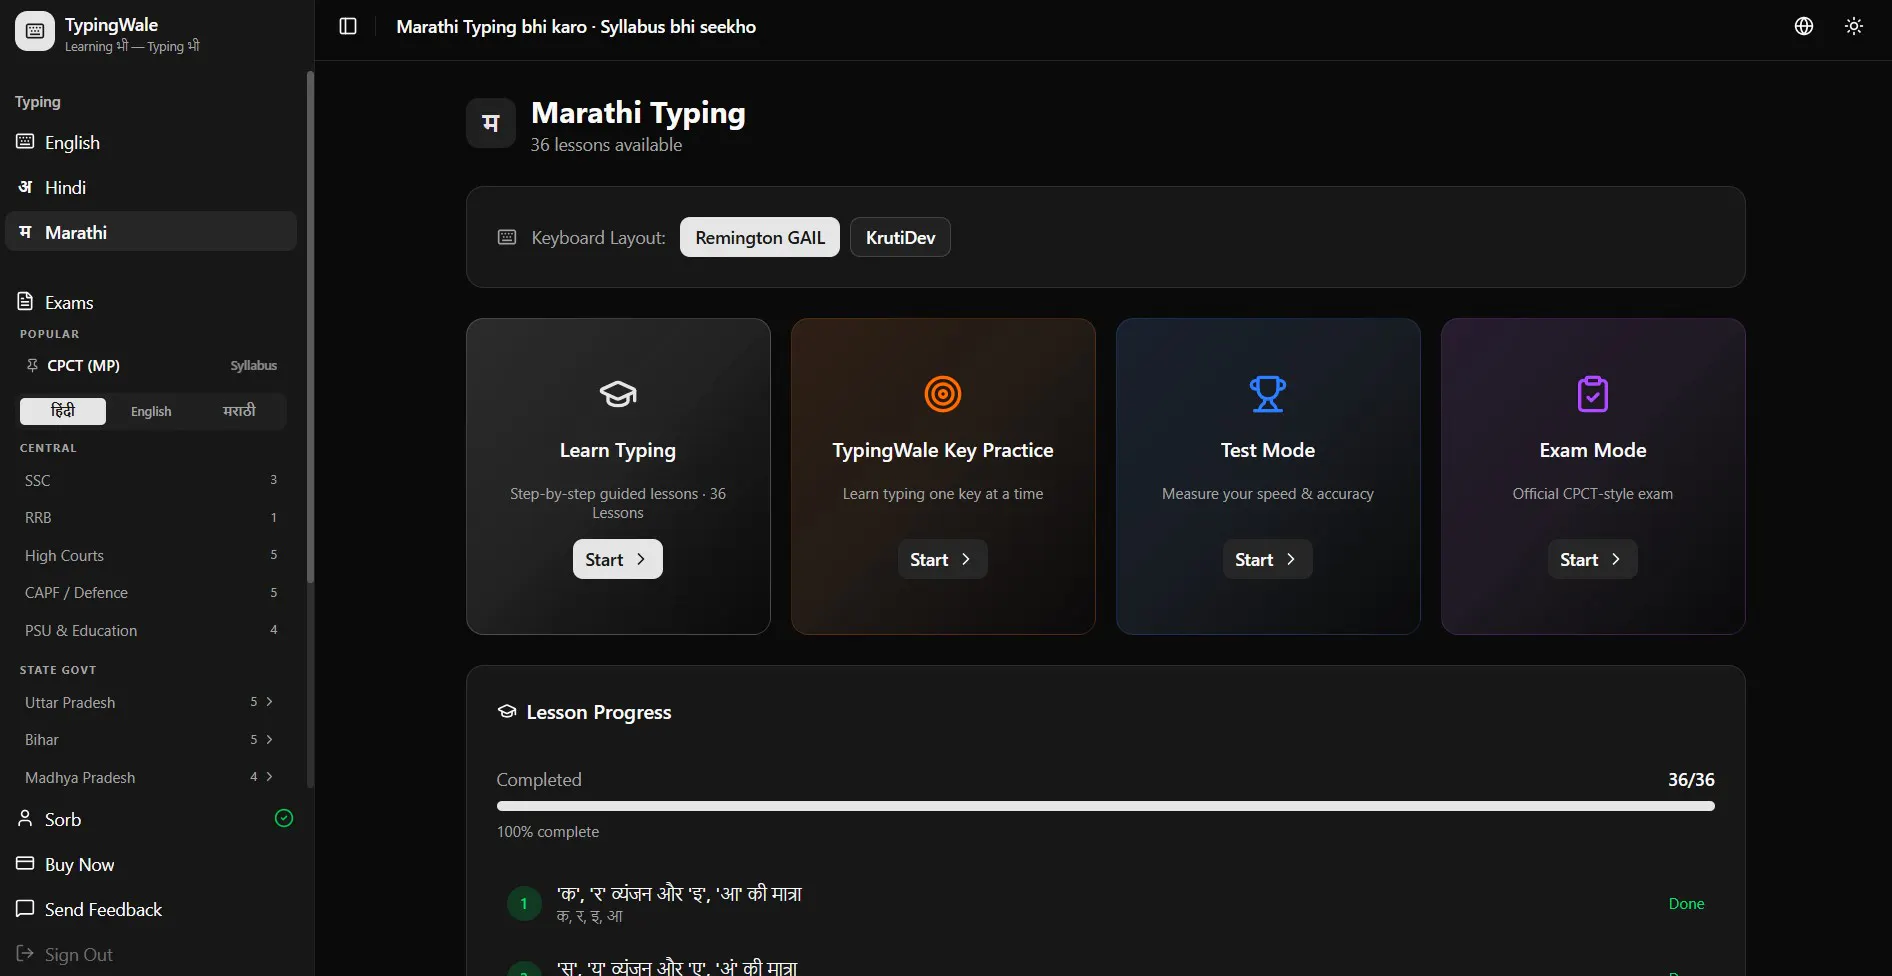
Task: Start Exam Mode
Action: pyautogui.click(x=1593, y=559)
